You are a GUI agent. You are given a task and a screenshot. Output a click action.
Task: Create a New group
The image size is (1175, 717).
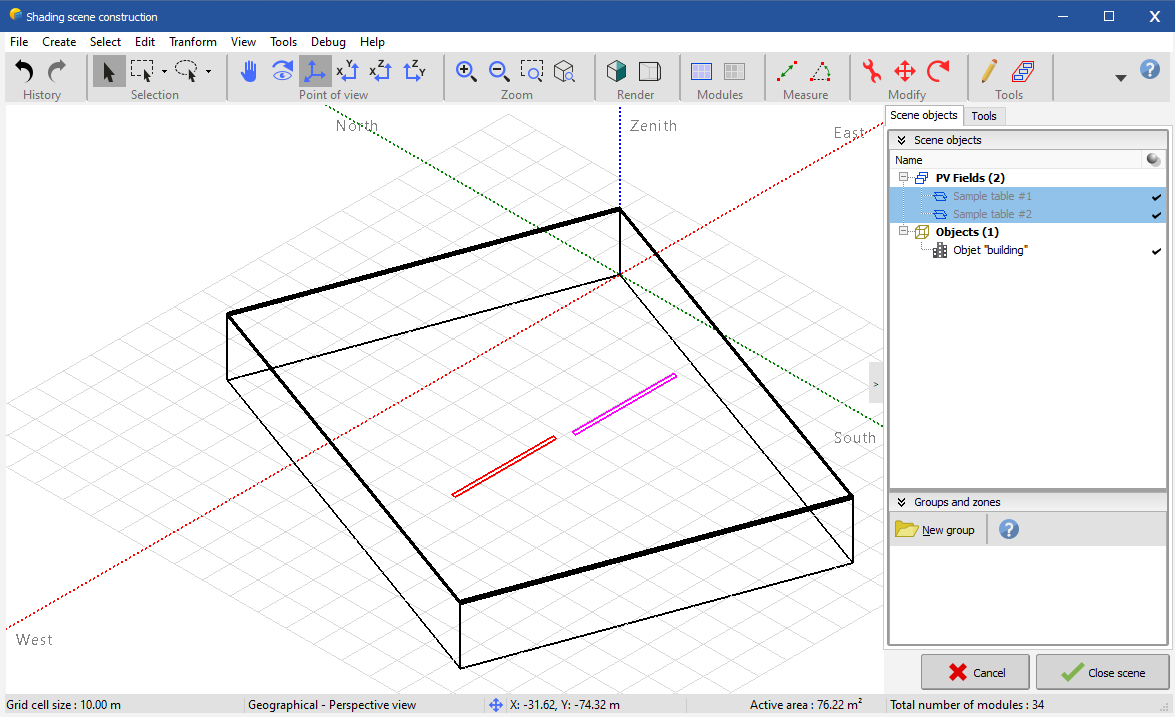(x=935, y=530)
